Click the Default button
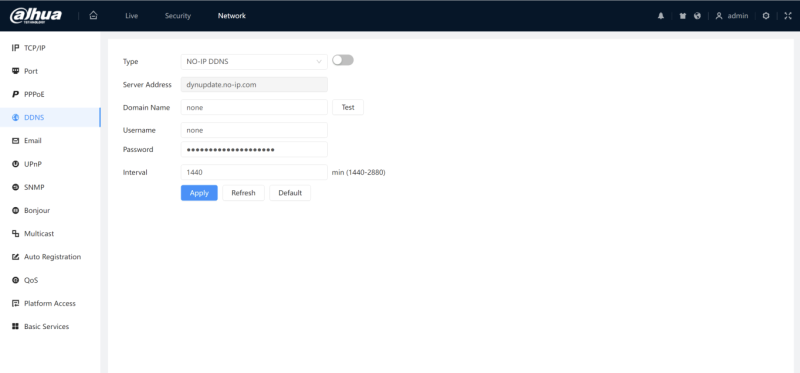Screen dimensions: 800x373 pyautogui.click(x=290, y=193)
